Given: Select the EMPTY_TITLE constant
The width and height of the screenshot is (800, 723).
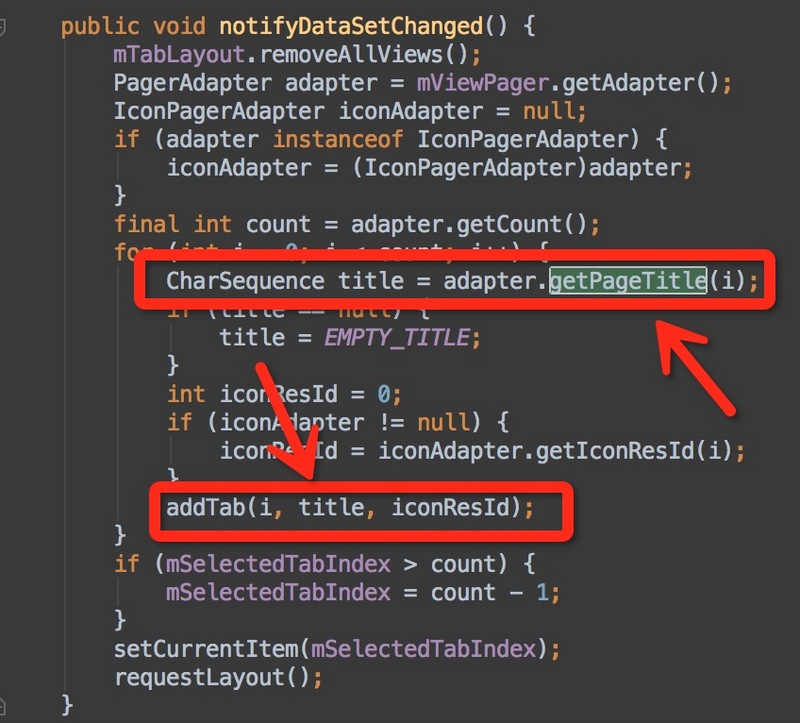Looking at the screenshot, I should point(396,337).
